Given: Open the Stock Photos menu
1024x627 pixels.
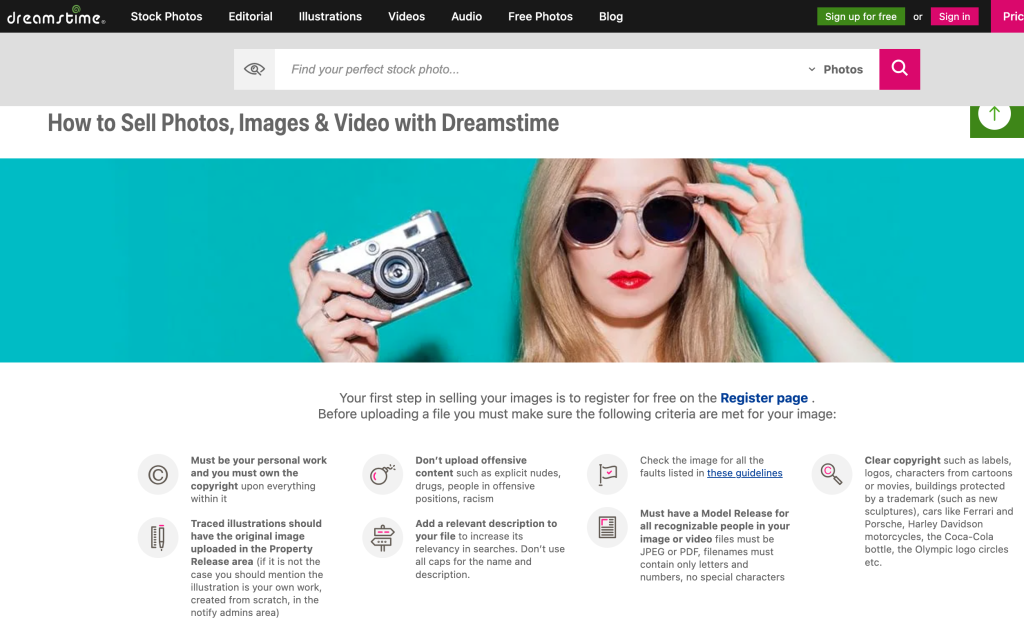Looking at the screenshot, I should coord(166,16).
